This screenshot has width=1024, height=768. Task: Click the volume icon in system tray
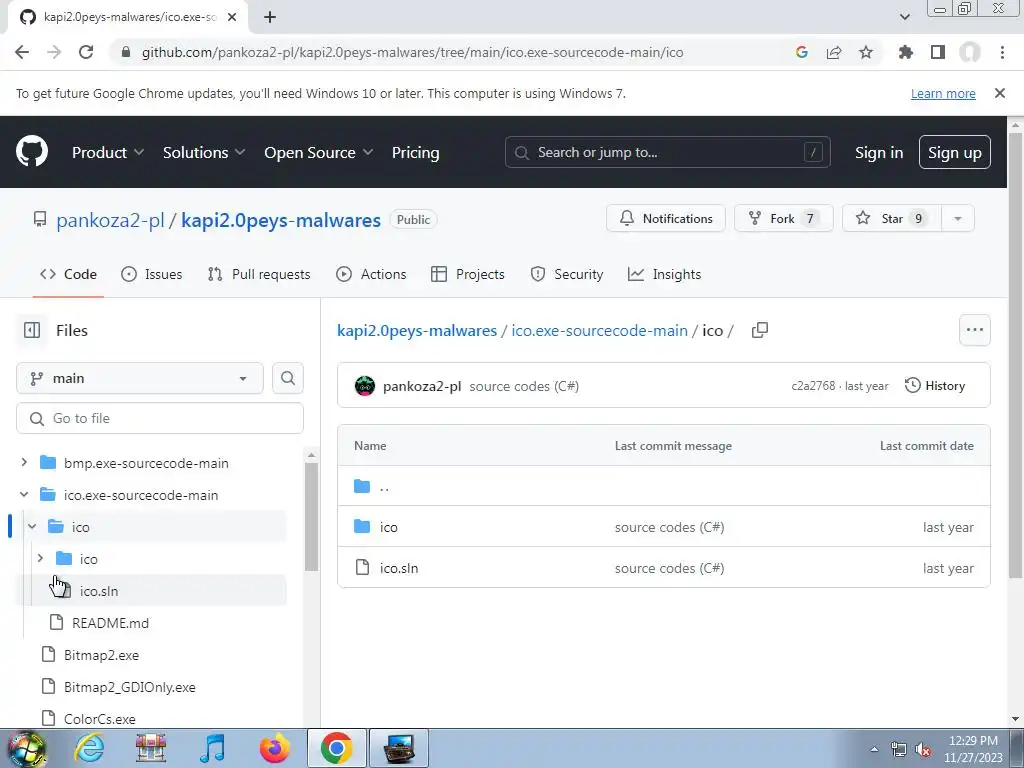pyautogui.click(x=923, y=749)
